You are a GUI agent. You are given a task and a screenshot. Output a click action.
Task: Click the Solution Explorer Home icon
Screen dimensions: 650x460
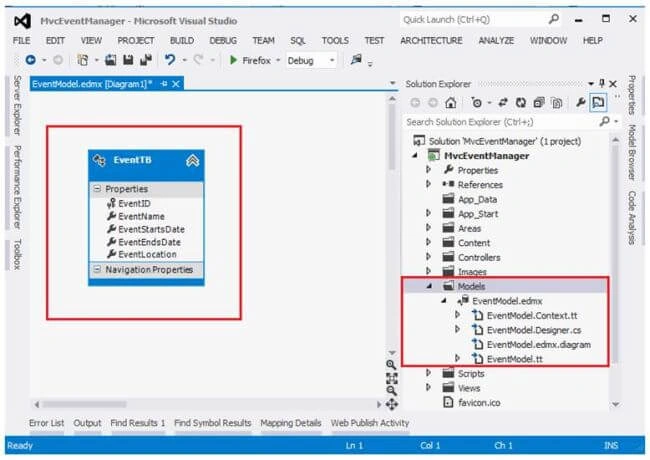[x=451, y=102]
